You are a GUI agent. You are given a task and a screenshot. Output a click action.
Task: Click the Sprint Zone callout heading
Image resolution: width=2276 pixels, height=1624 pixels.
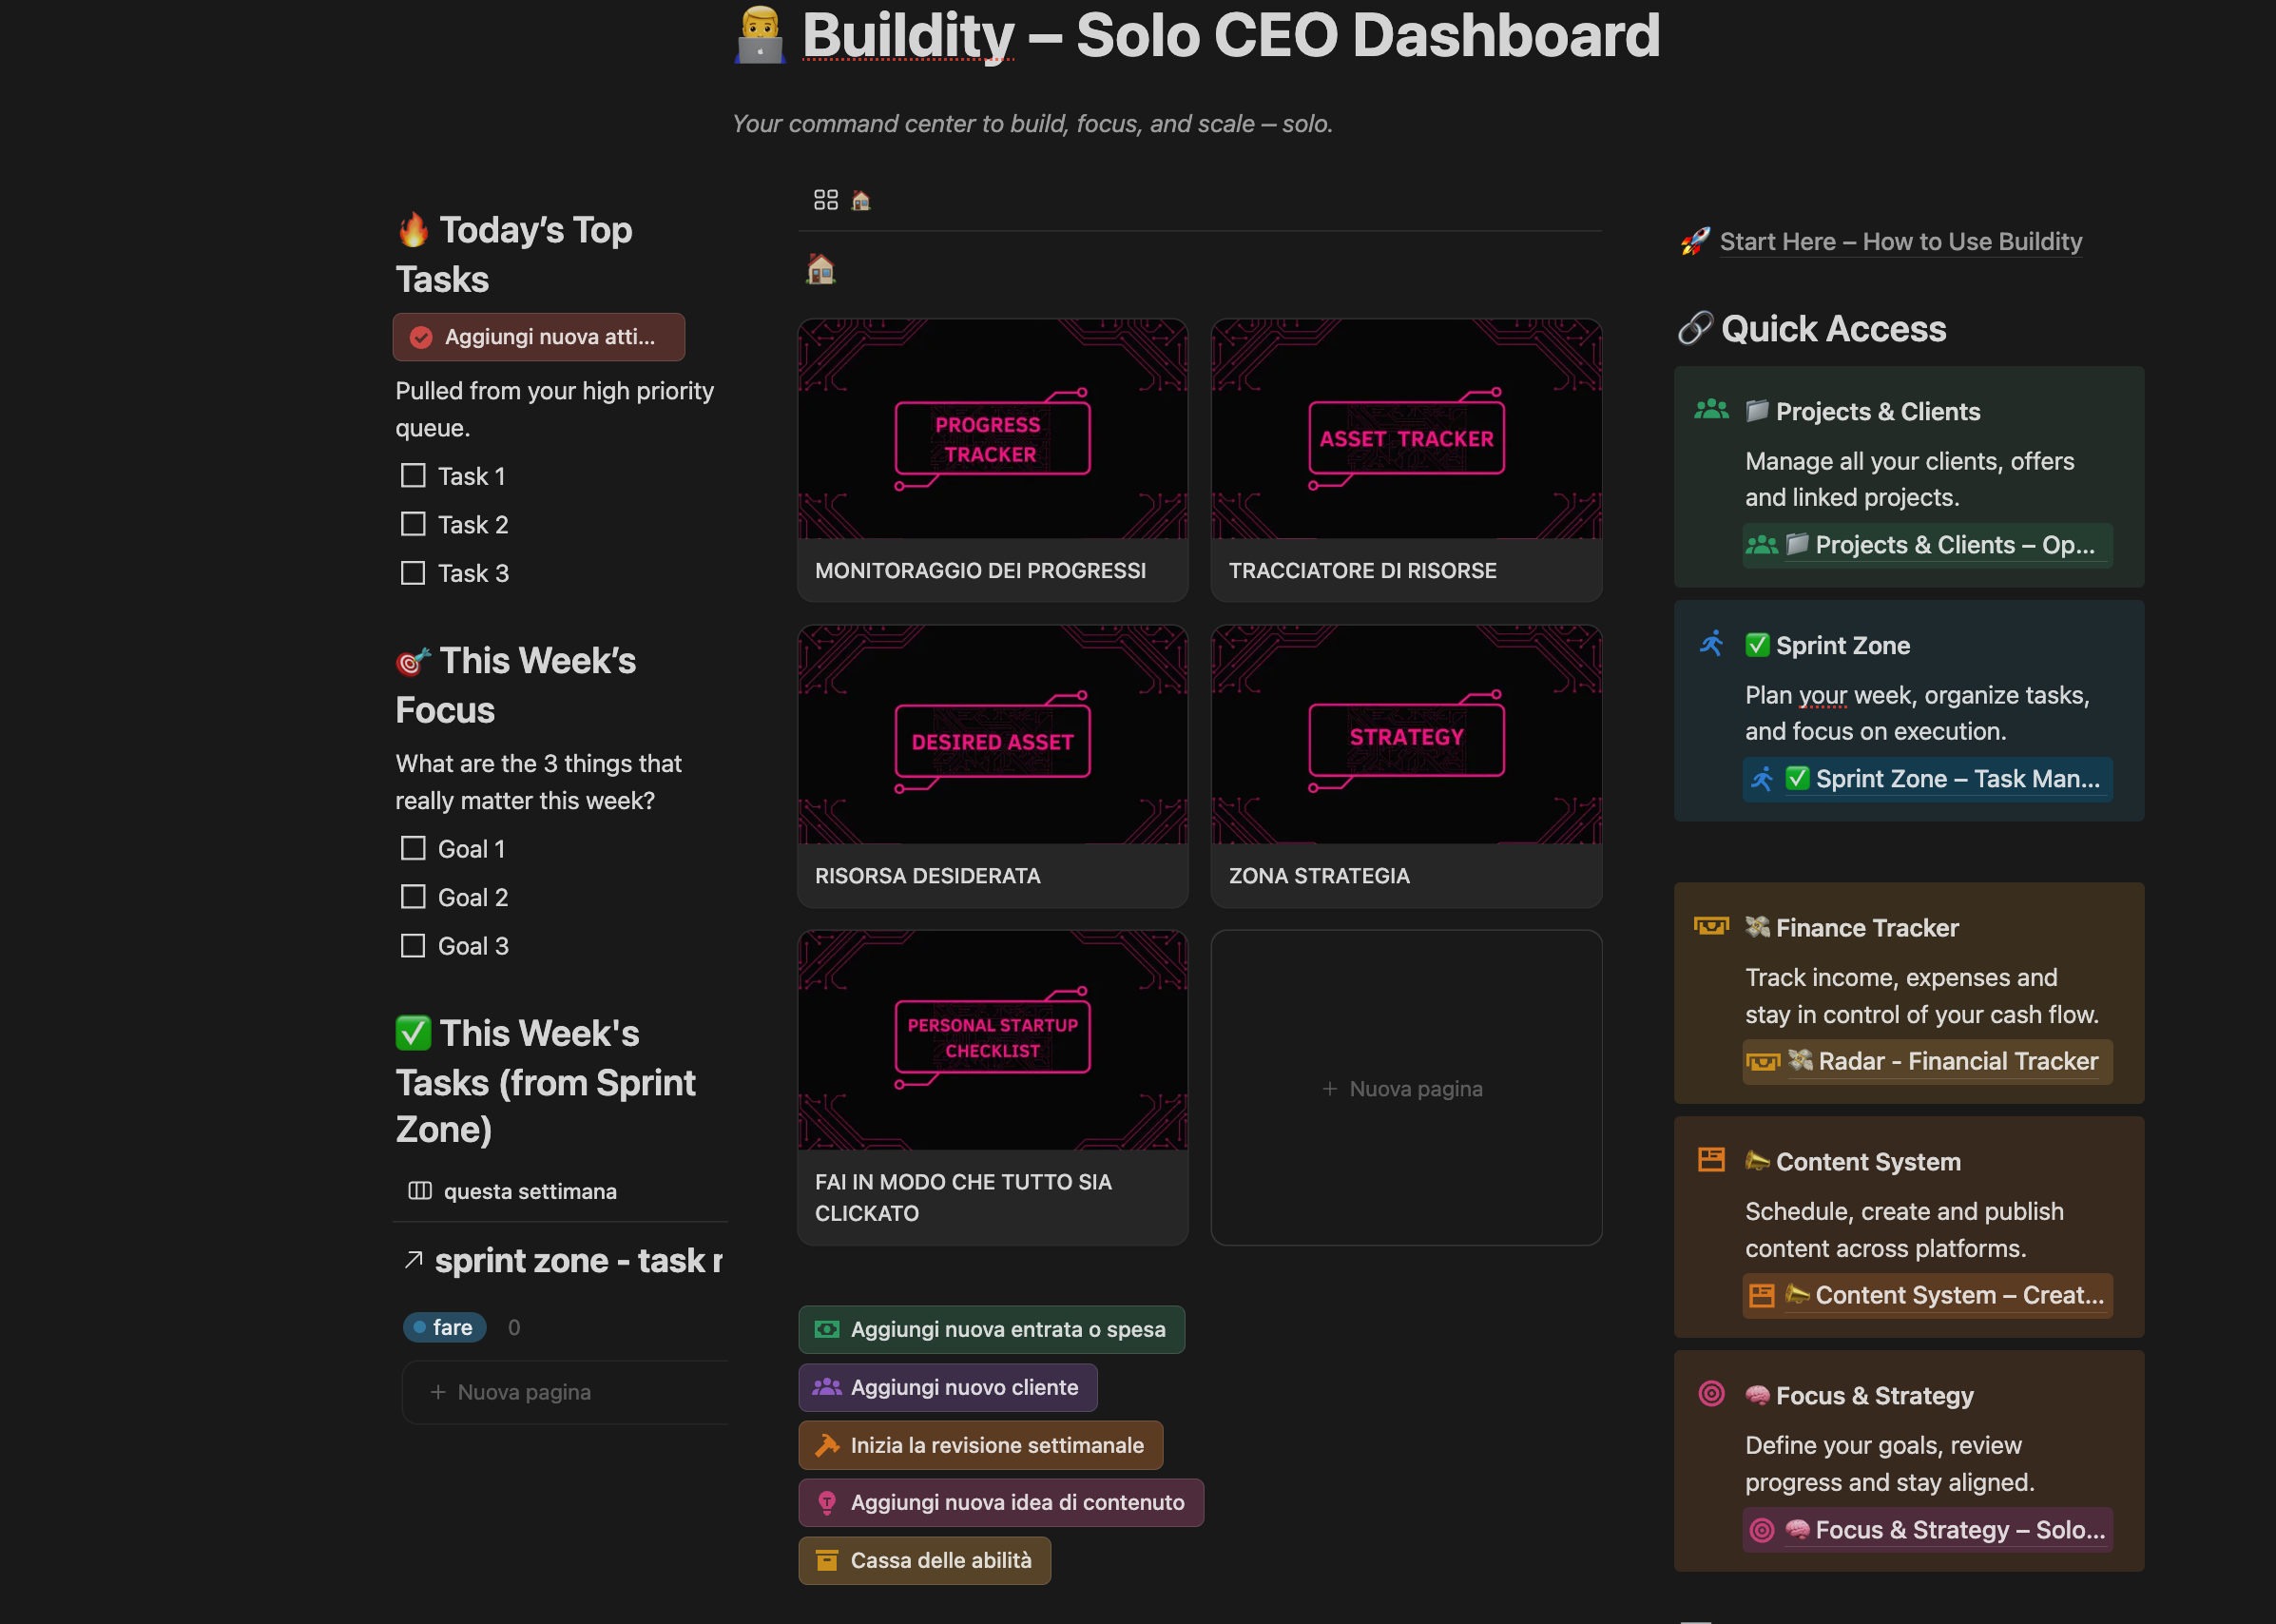tap(1827, 645)
